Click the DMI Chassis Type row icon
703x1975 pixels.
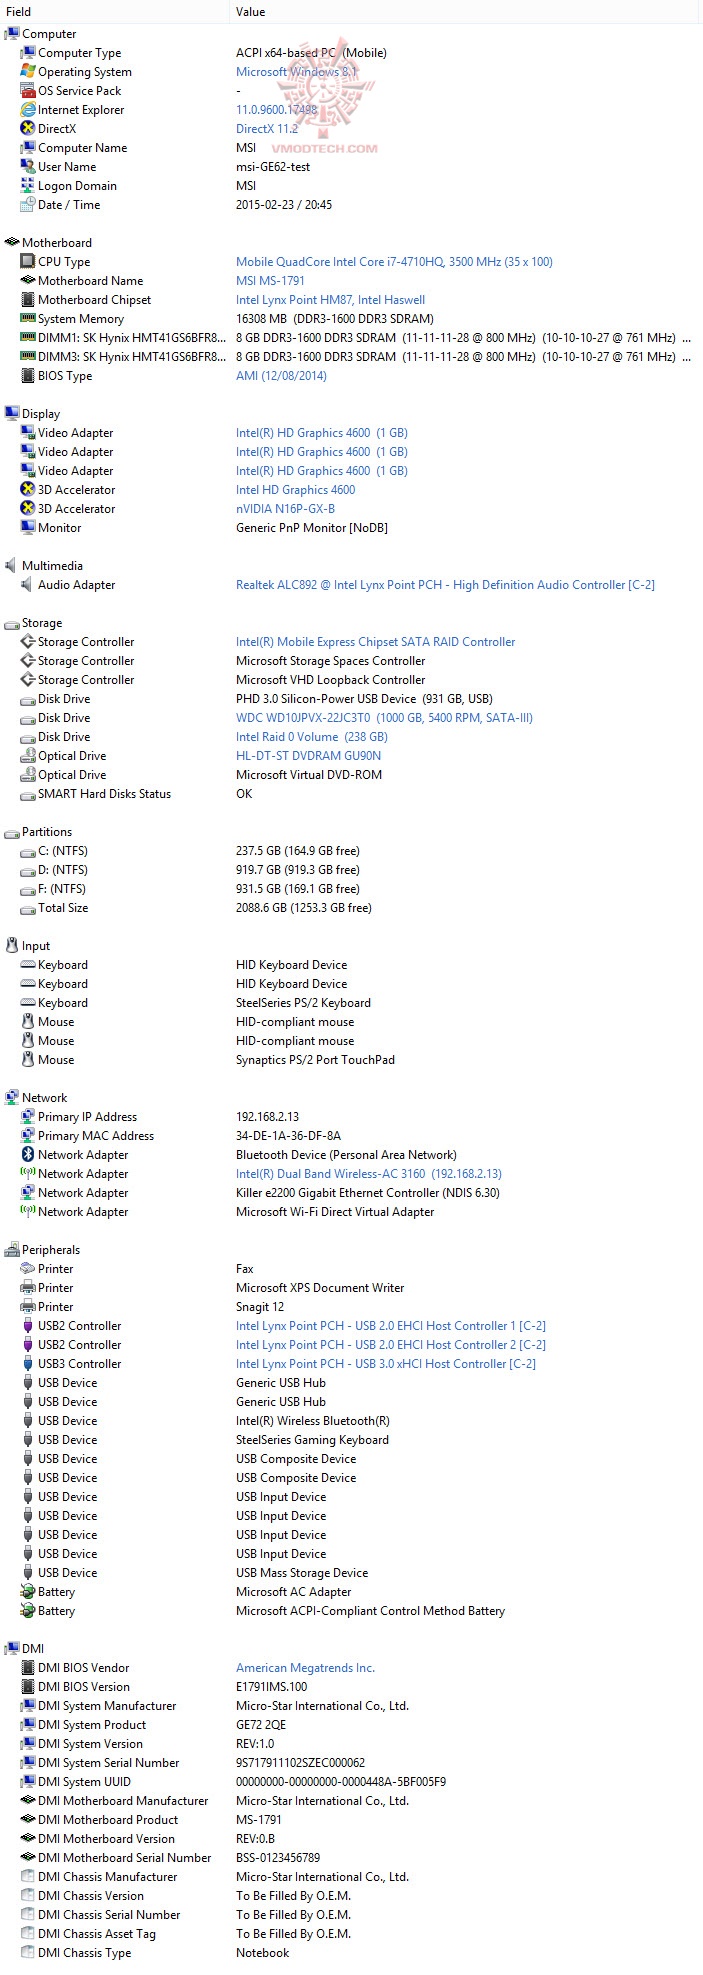28,1953
